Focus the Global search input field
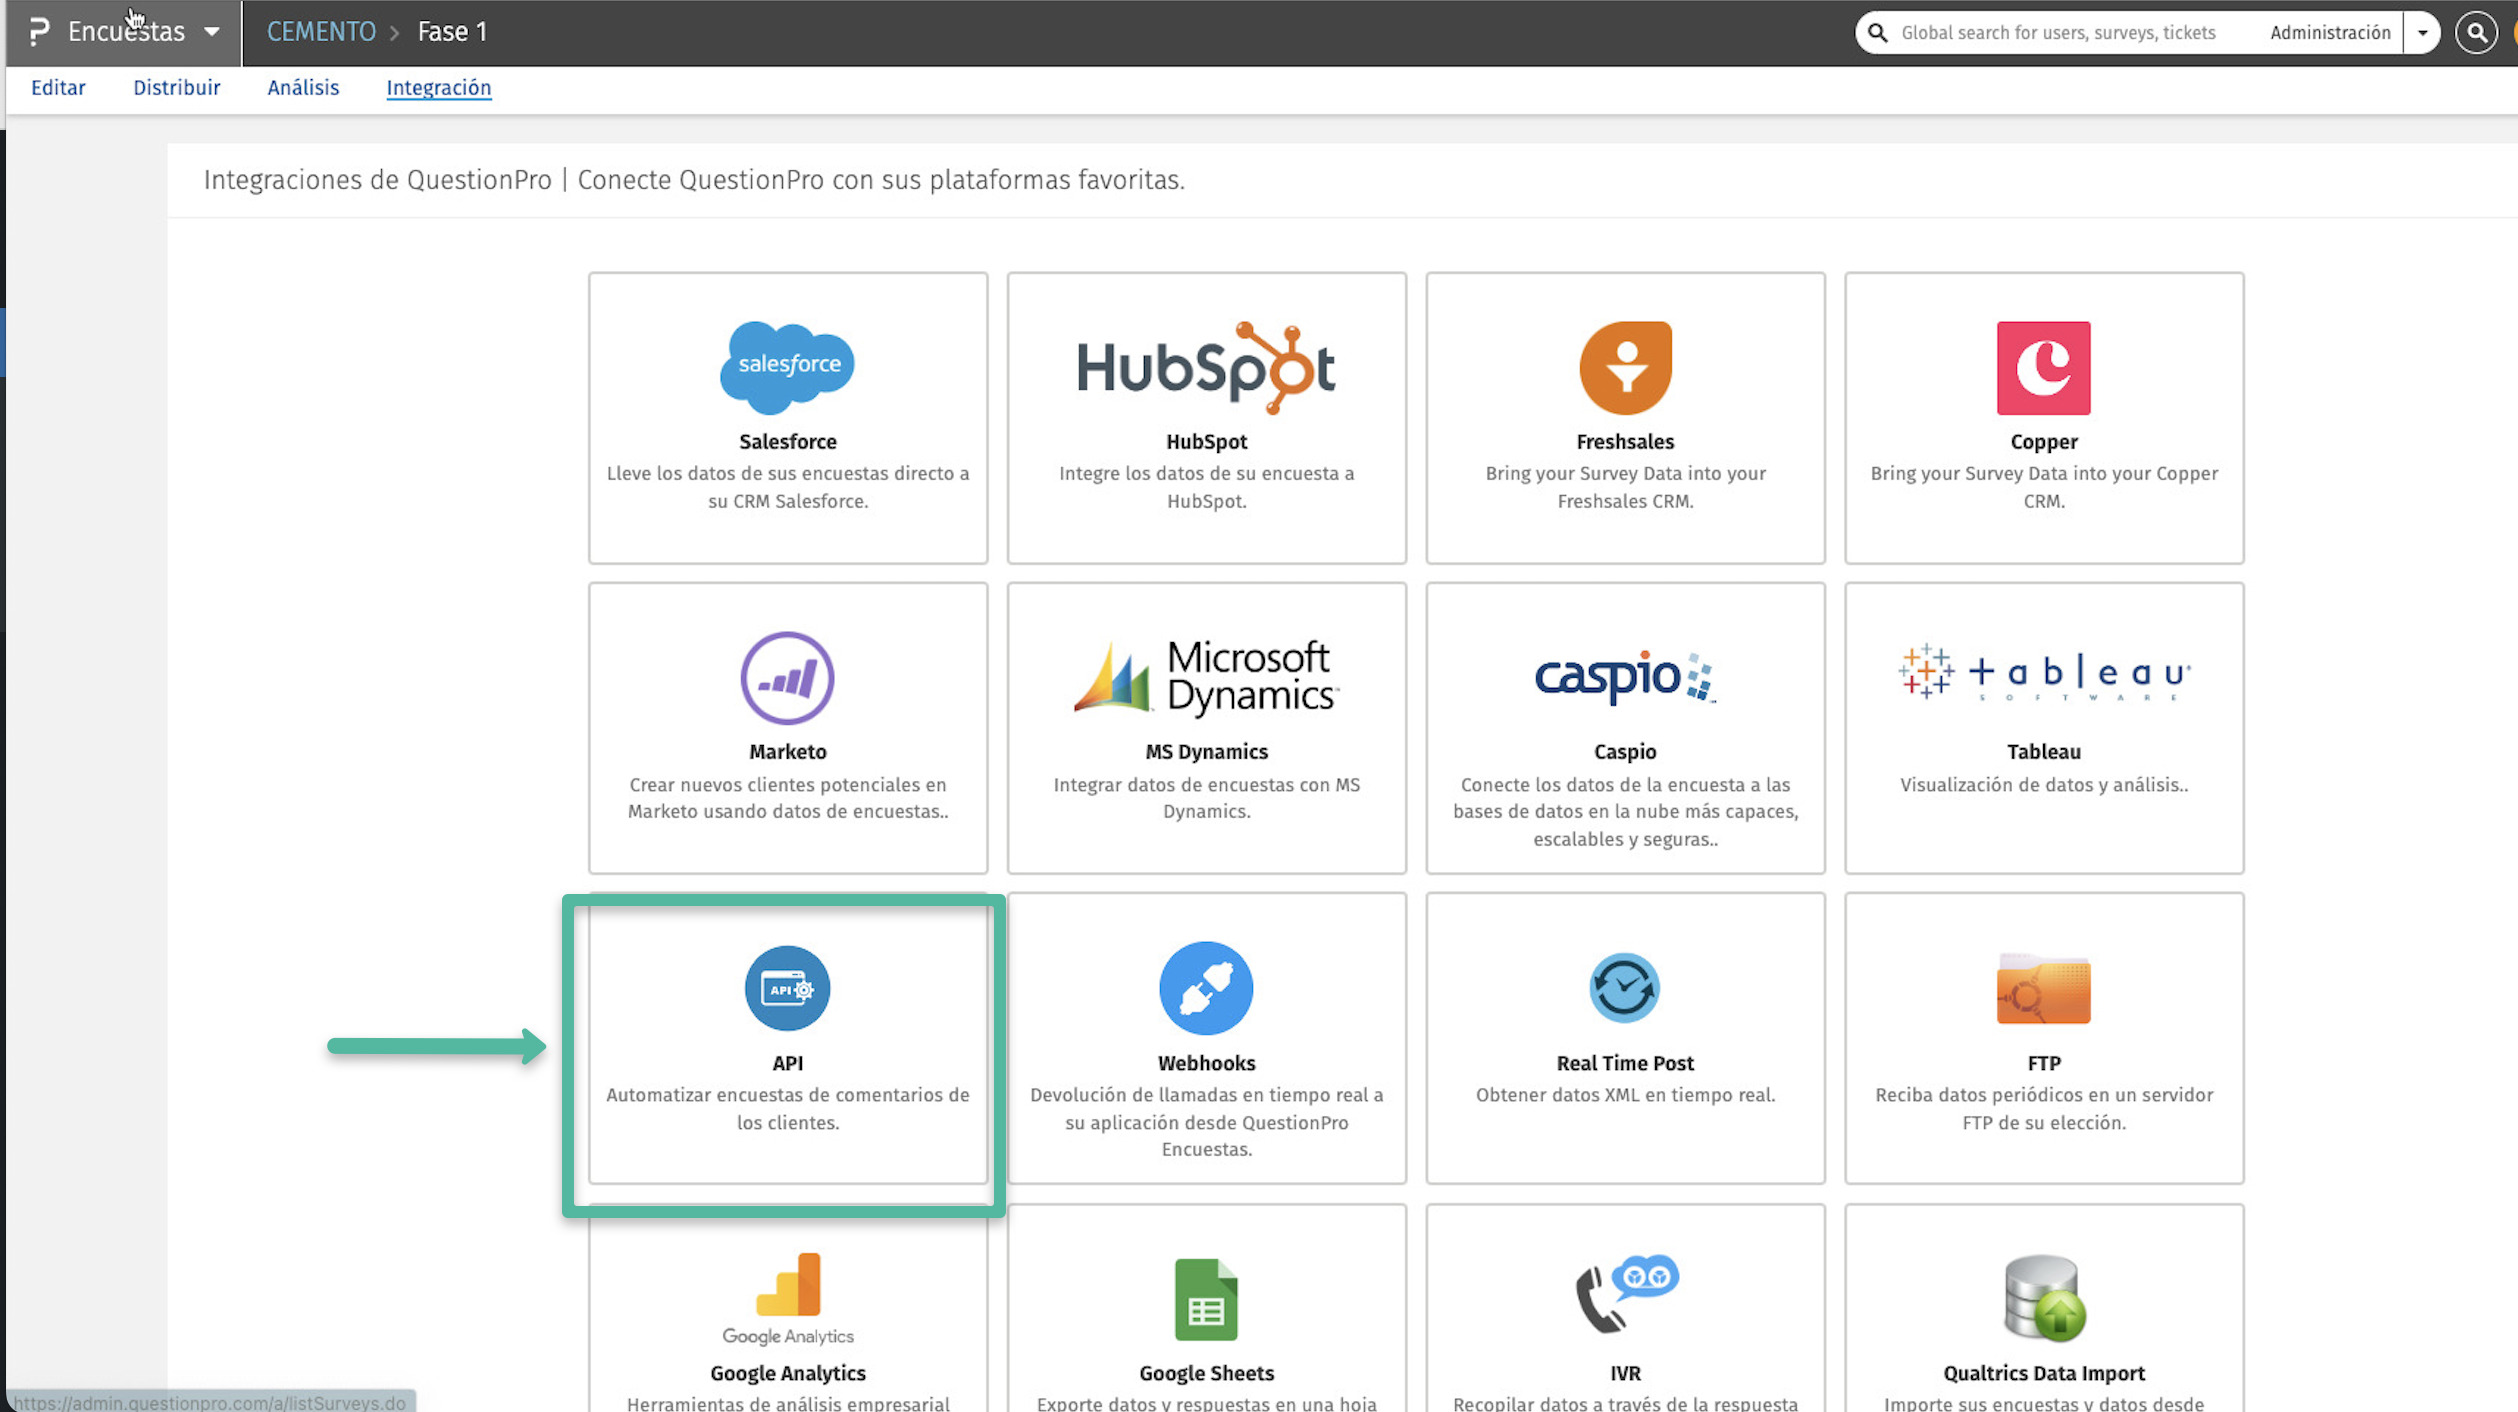Image resolution: width=2518 pixels, height=1412 pixels. point(2058,33)
